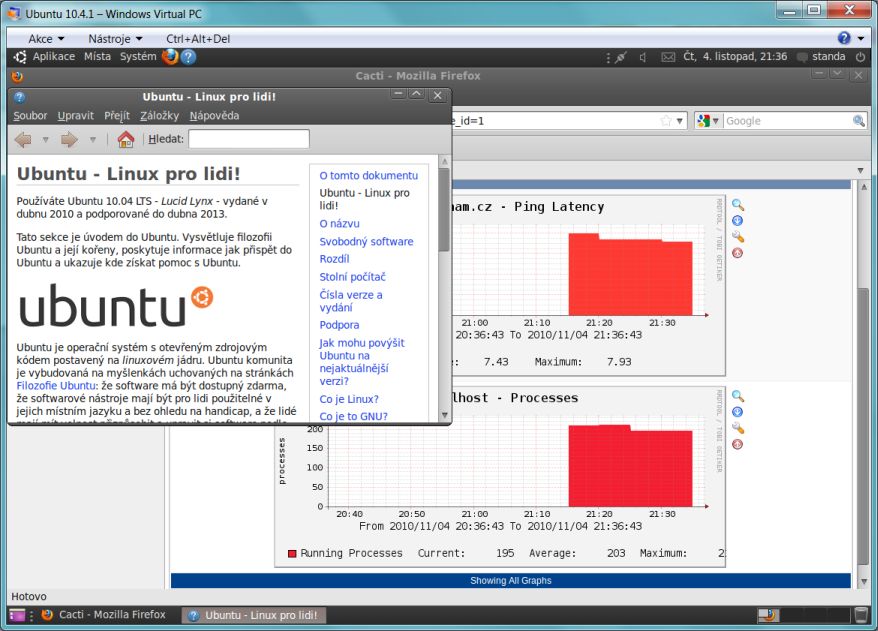This screenshot has height=631, width=878.
Task: Click the Hledat search field
Action: pyautogui.click(x=249, y=139)
